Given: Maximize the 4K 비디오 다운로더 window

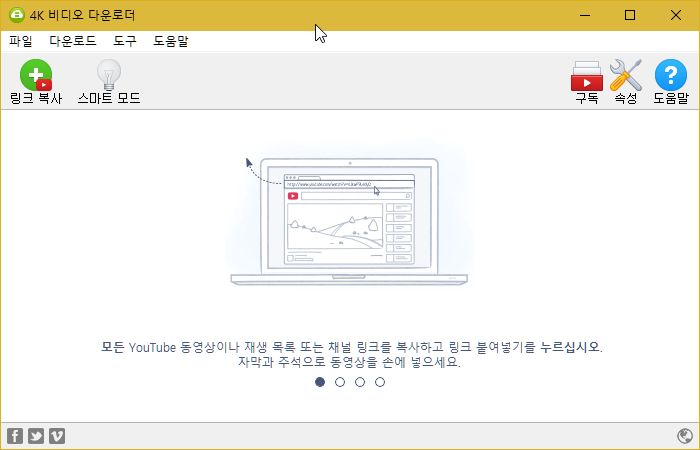Looking at the screenshot, I should tap(630, 15).
